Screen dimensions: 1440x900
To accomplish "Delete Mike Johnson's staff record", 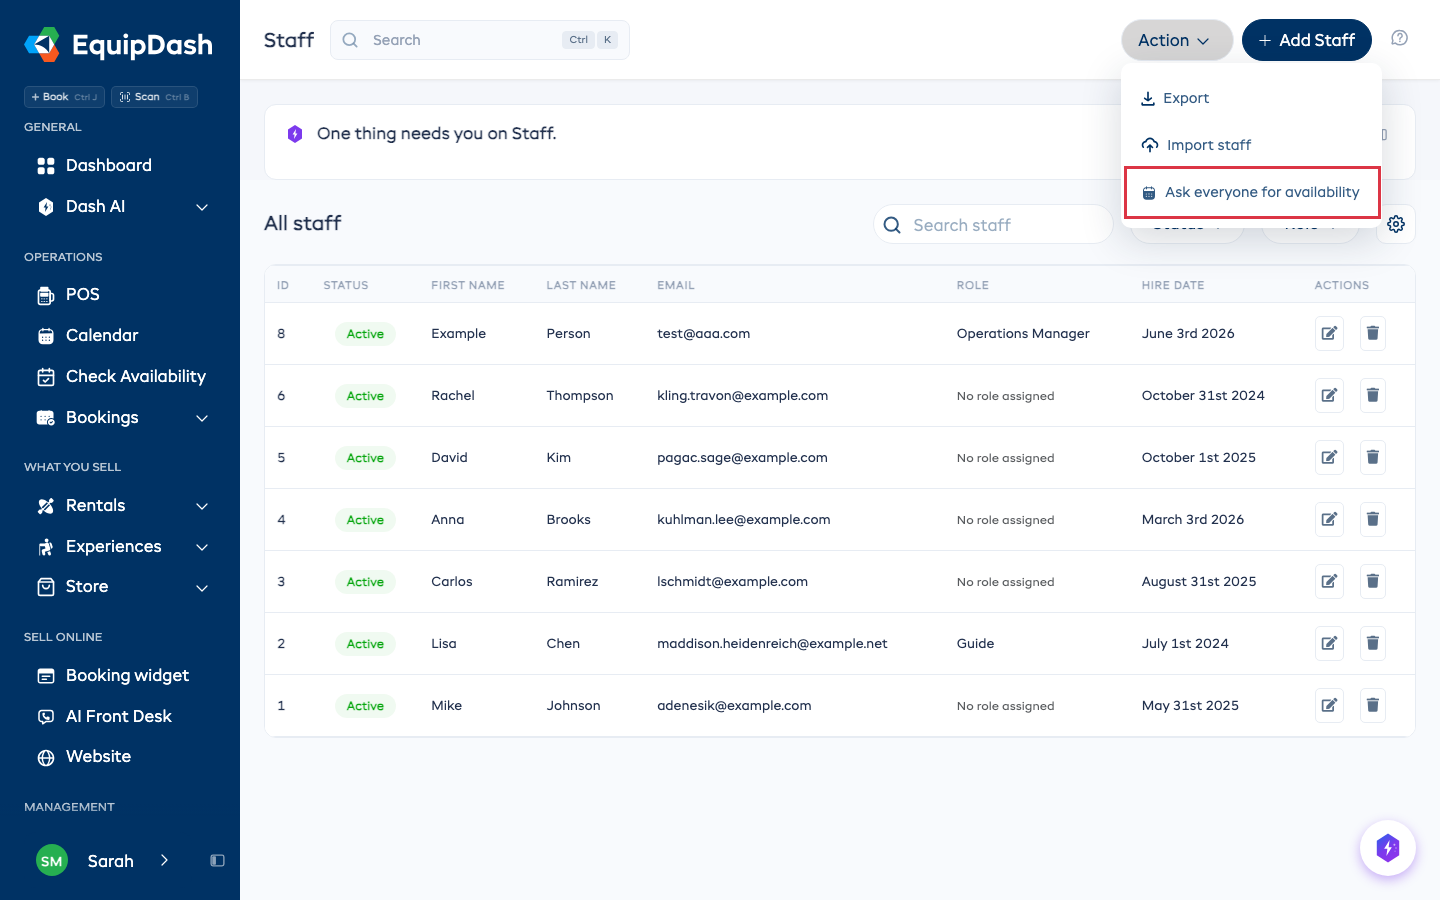I will [1373, 705].
